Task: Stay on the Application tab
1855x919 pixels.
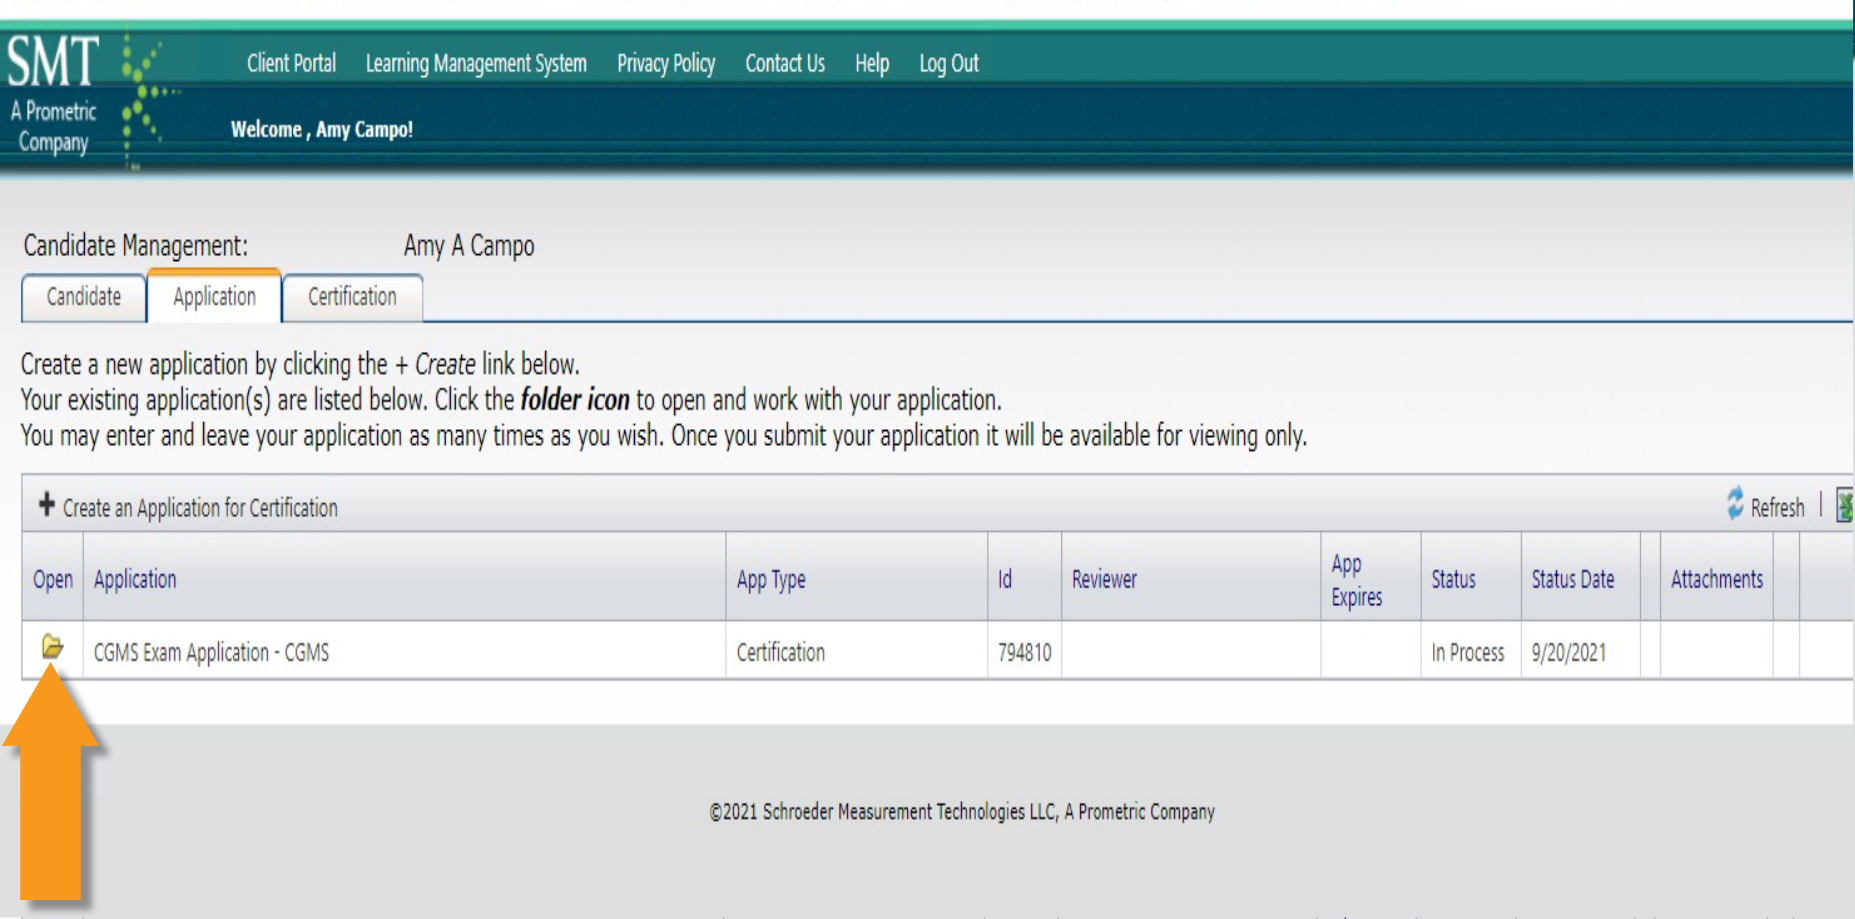Action: (x=213, y=297)
